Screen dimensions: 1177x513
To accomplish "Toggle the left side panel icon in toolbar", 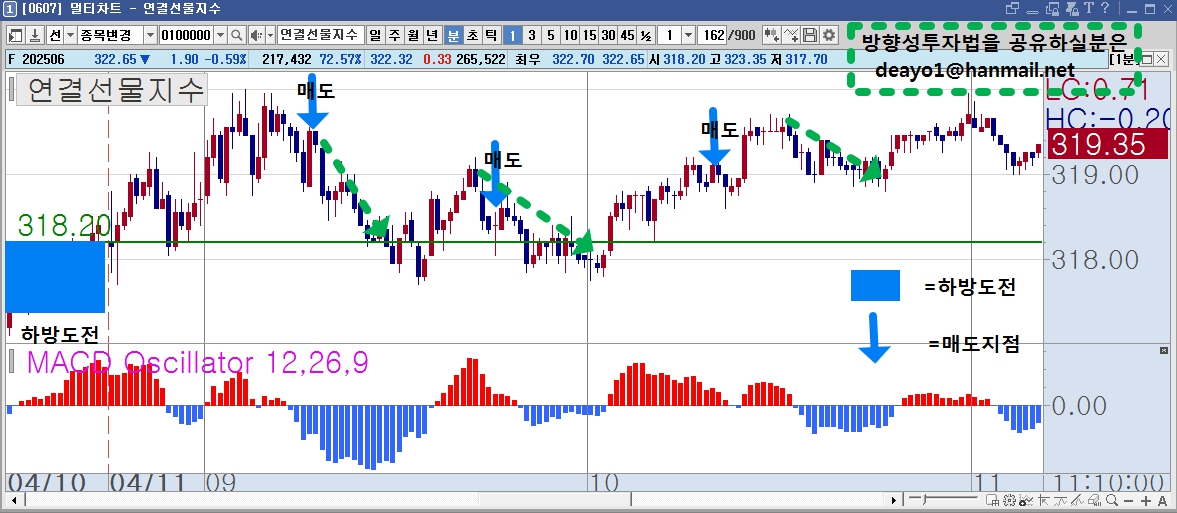I will pyautogui.click(x=15, y=35).
